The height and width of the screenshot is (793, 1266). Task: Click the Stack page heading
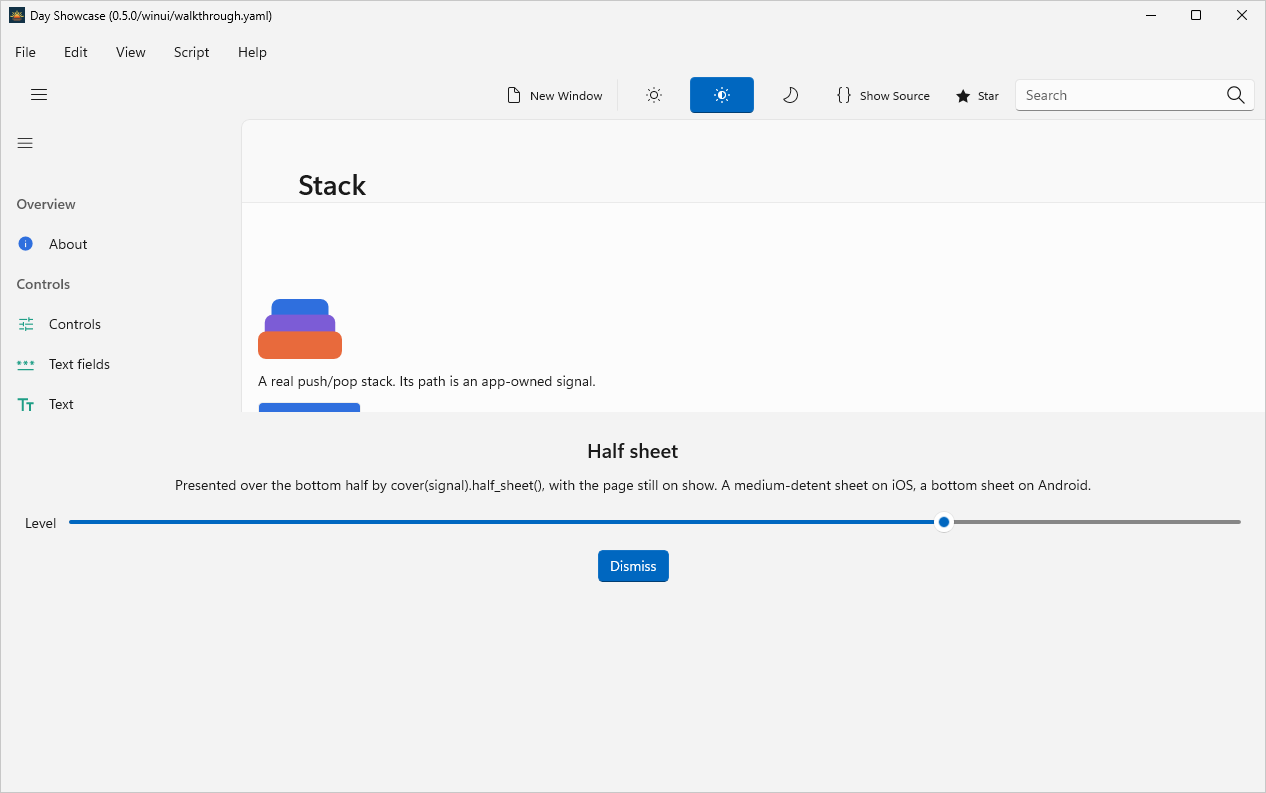pyautogui.click(x=332, y=185)
